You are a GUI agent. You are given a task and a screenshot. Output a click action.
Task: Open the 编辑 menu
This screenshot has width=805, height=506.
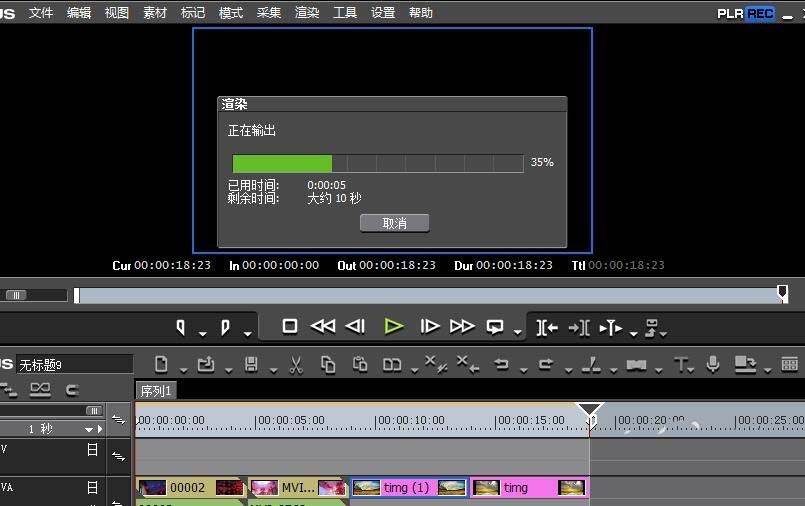pos(79,12)
